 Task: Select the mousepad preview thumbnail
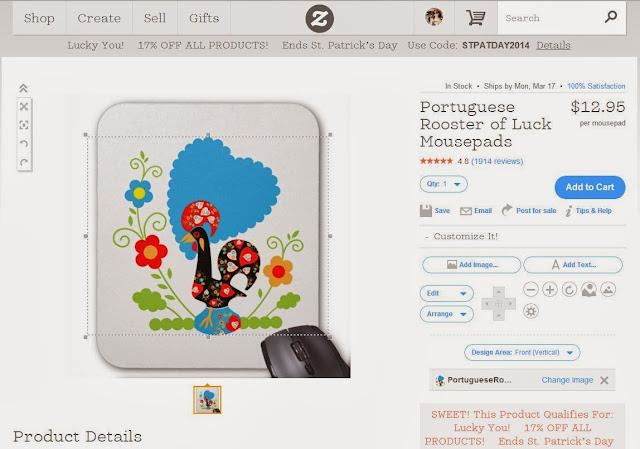click(207, 400)
